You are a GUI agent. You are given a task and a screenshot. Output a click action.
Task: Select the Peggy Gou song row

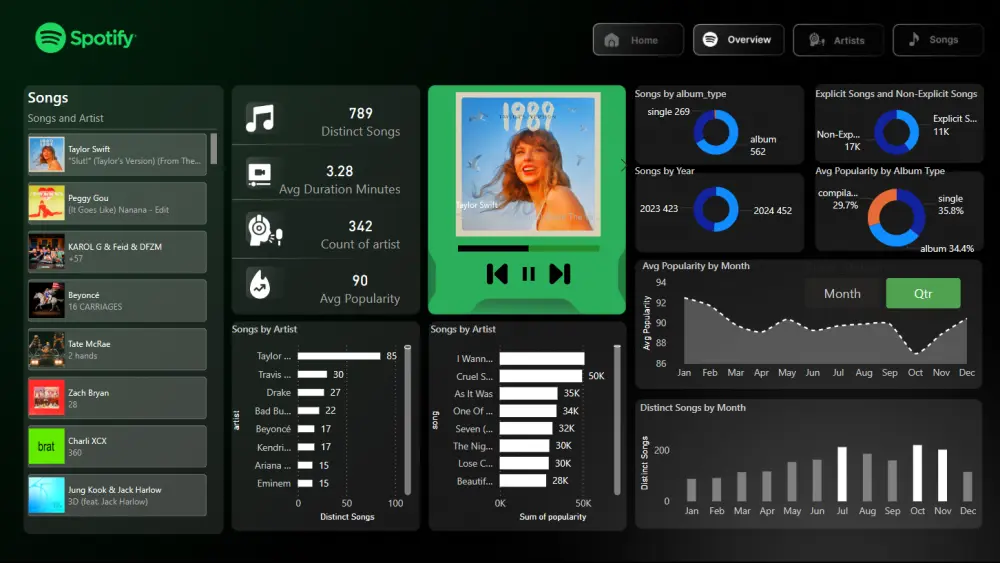click(x=117, y=203)
